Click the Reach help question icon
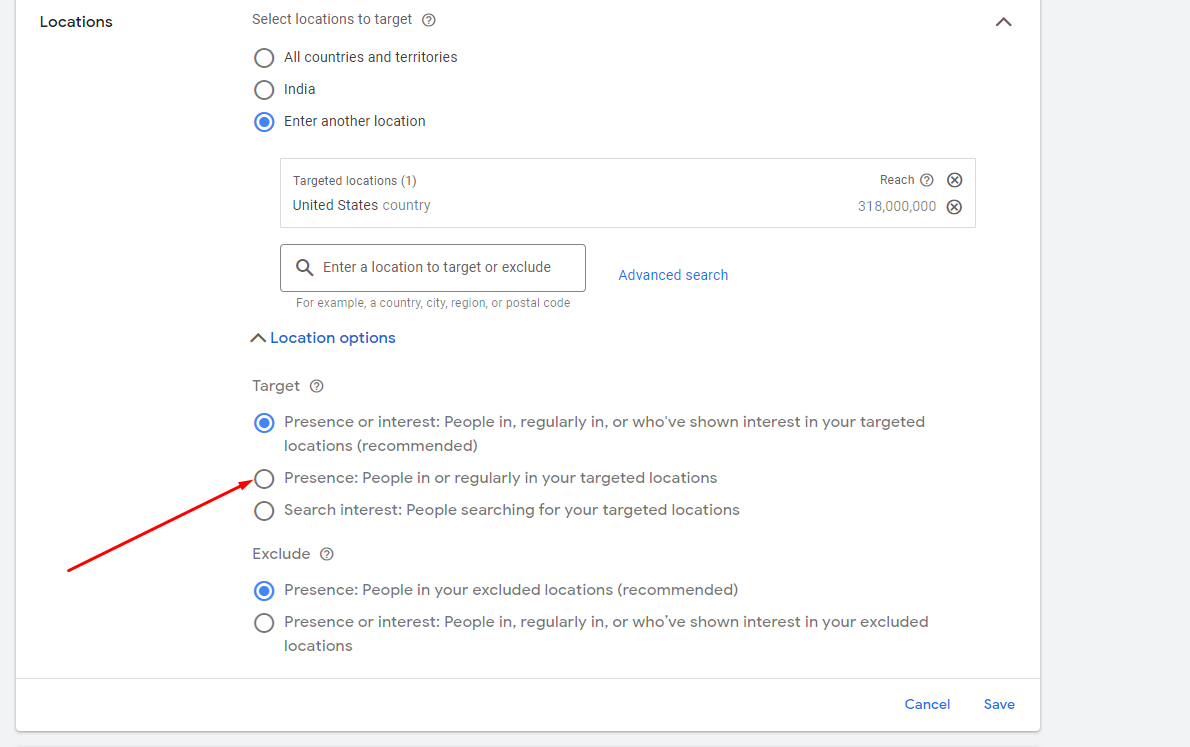The height and width of the screenshot is (747, 1190). 927,180
